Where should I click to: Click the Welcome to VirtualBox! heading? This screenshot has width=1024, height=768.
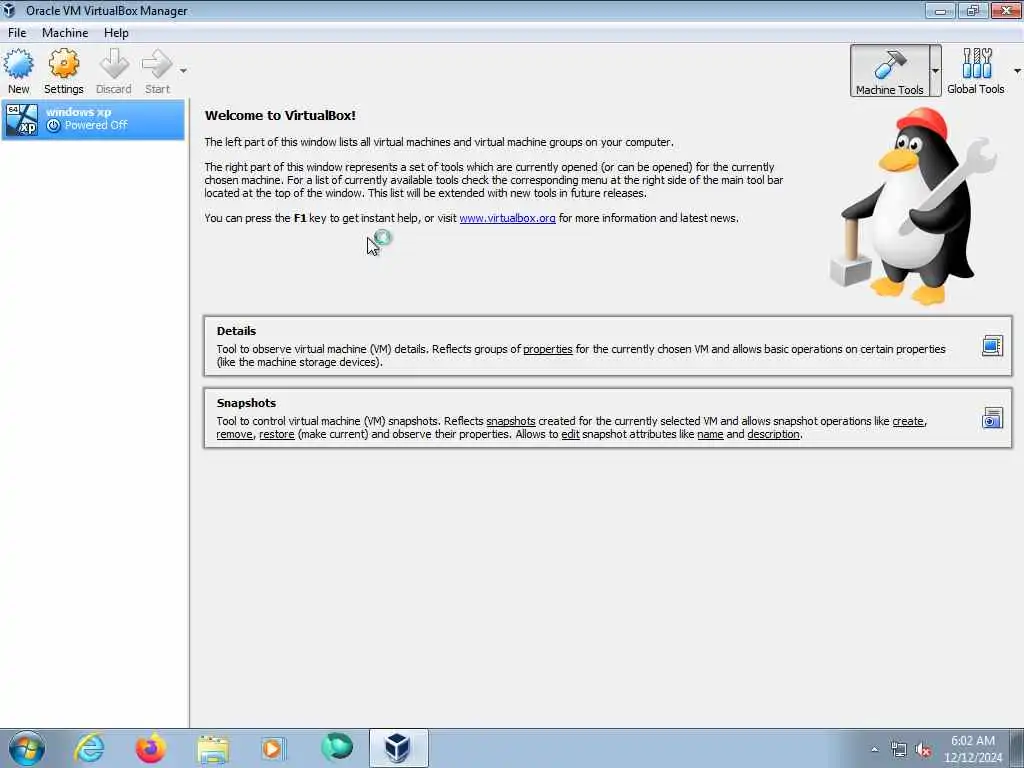click(280, 116)
